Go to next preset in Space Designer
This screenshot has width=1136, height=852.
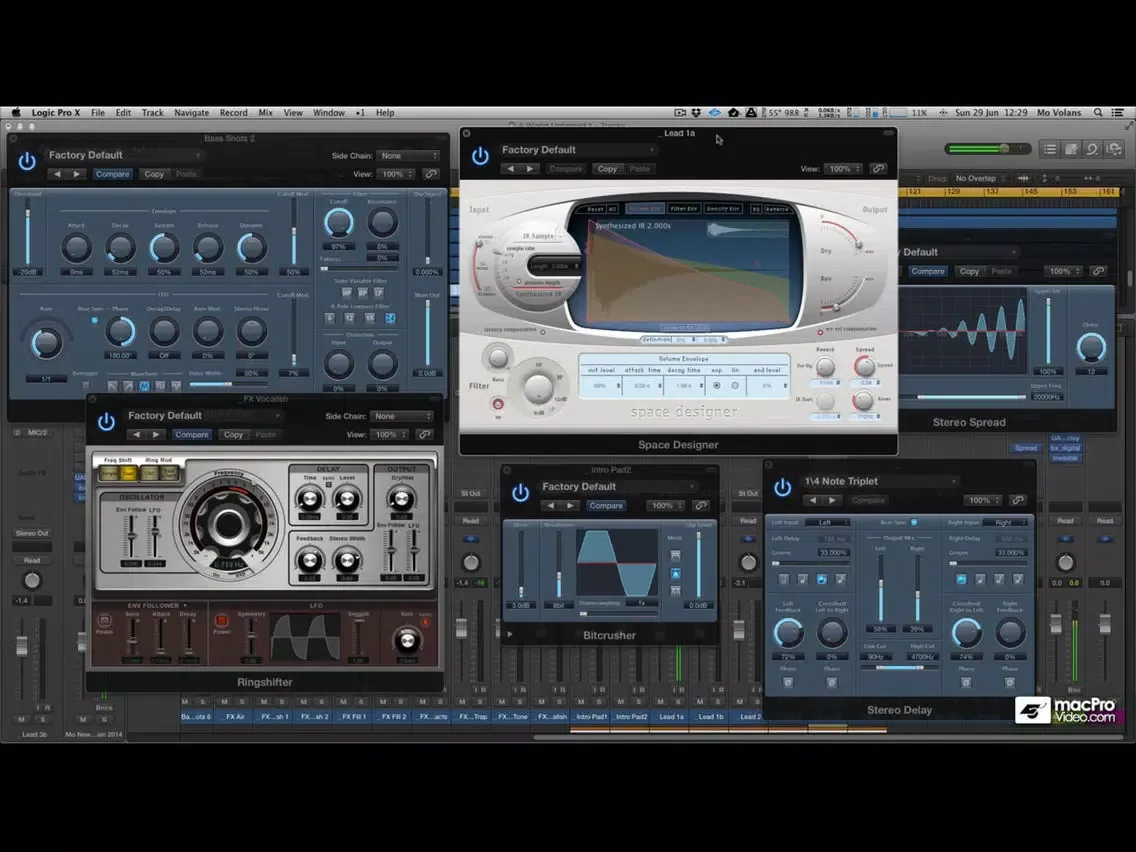click(530, 168)
